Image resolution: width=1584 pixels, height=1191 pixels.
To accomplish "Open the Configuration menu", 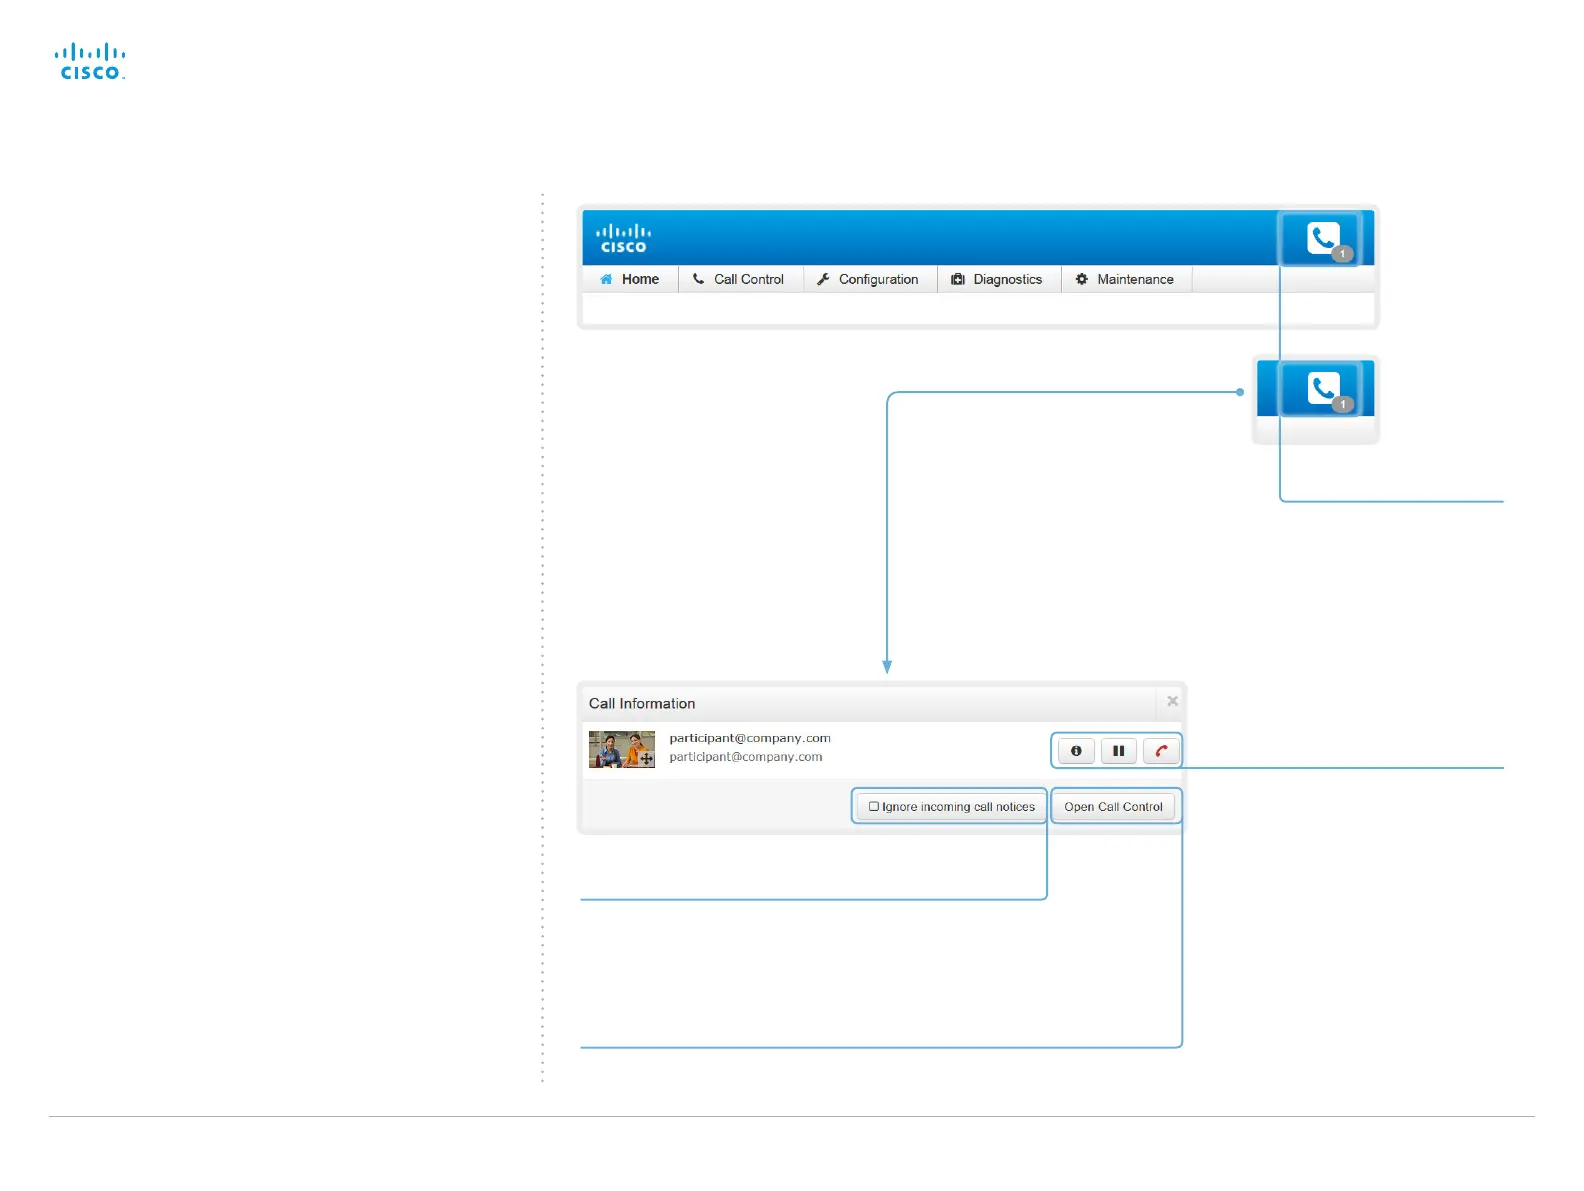I will (869, 279).
